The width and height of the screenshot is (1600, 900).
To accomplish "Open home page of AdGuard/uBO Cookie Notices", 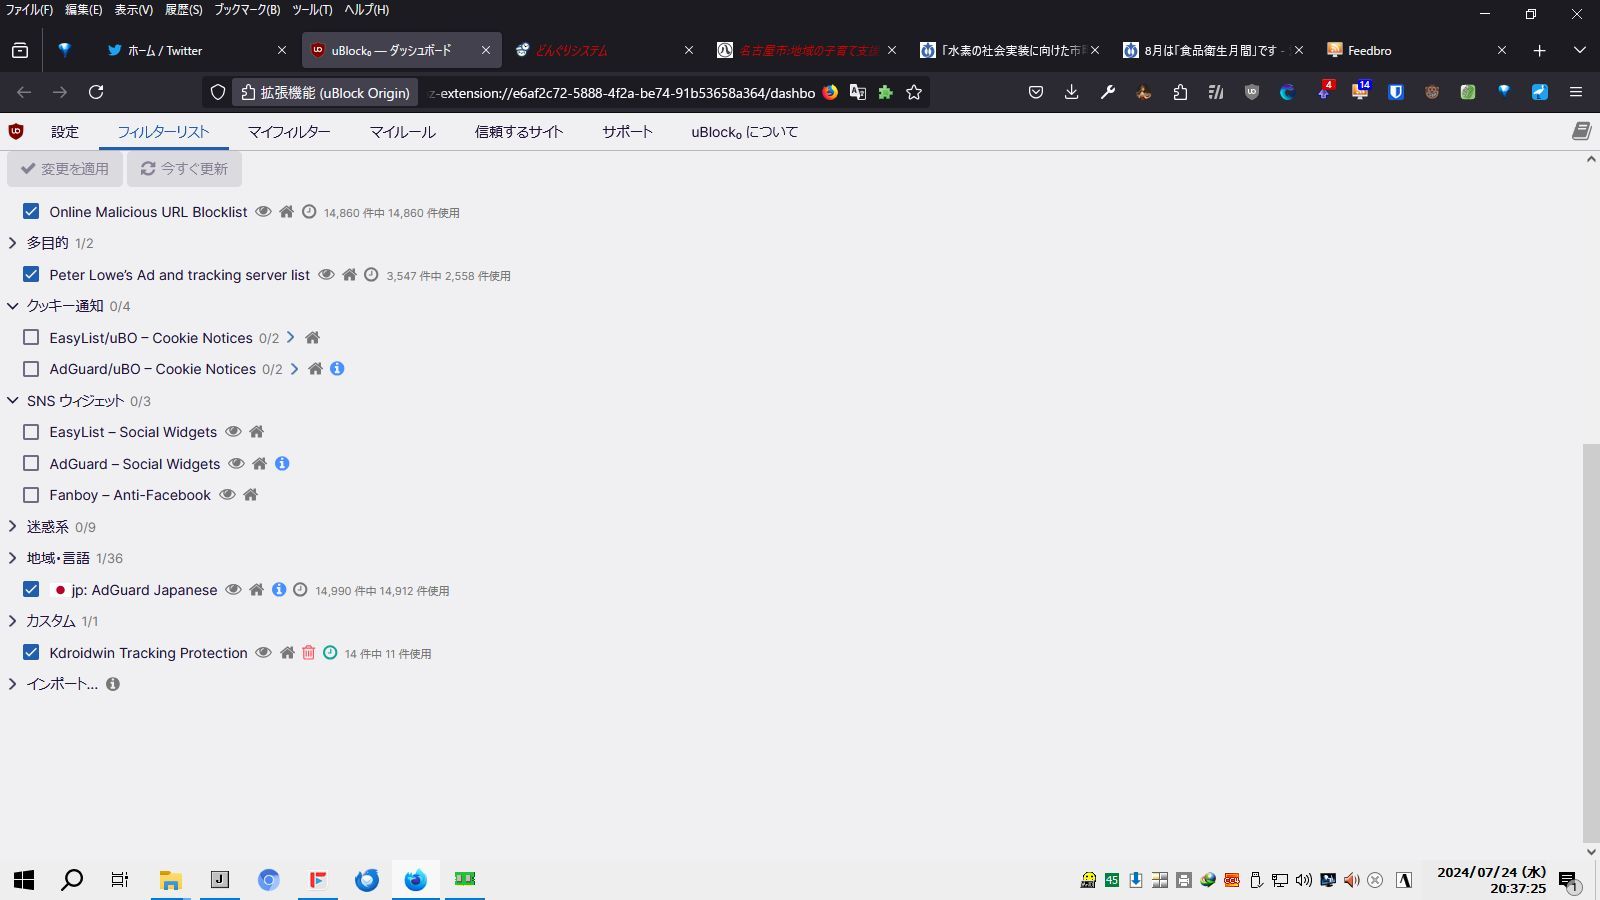I will [x=315, y=369].
